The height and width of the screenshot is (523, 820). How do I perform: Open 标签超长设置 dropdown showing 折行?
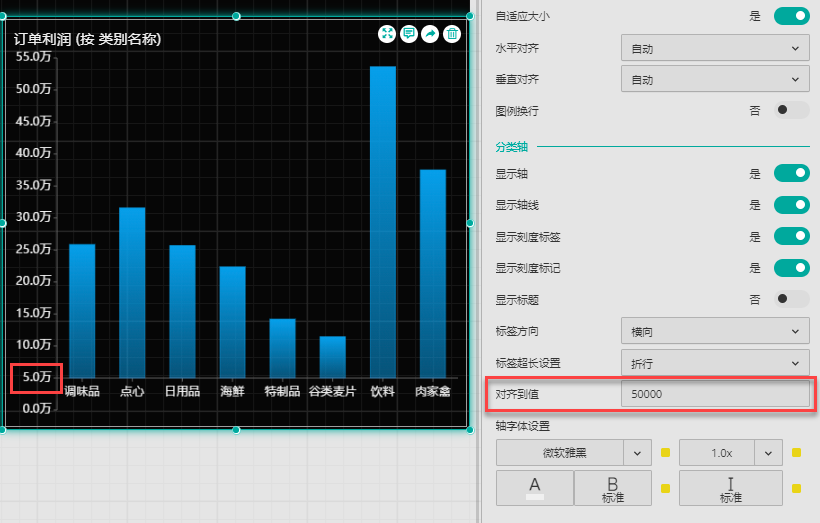tap(715, 362)
